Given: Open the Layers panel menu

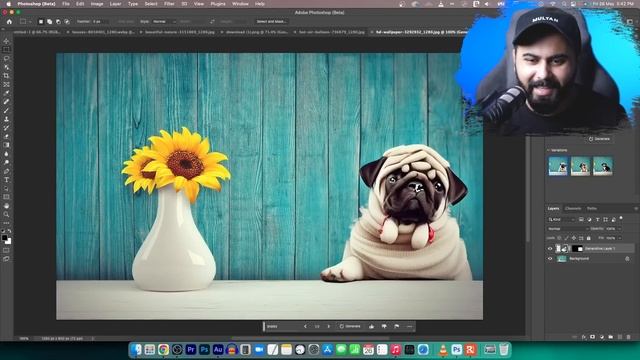Looking at the screenshot, I should (636, 209).
